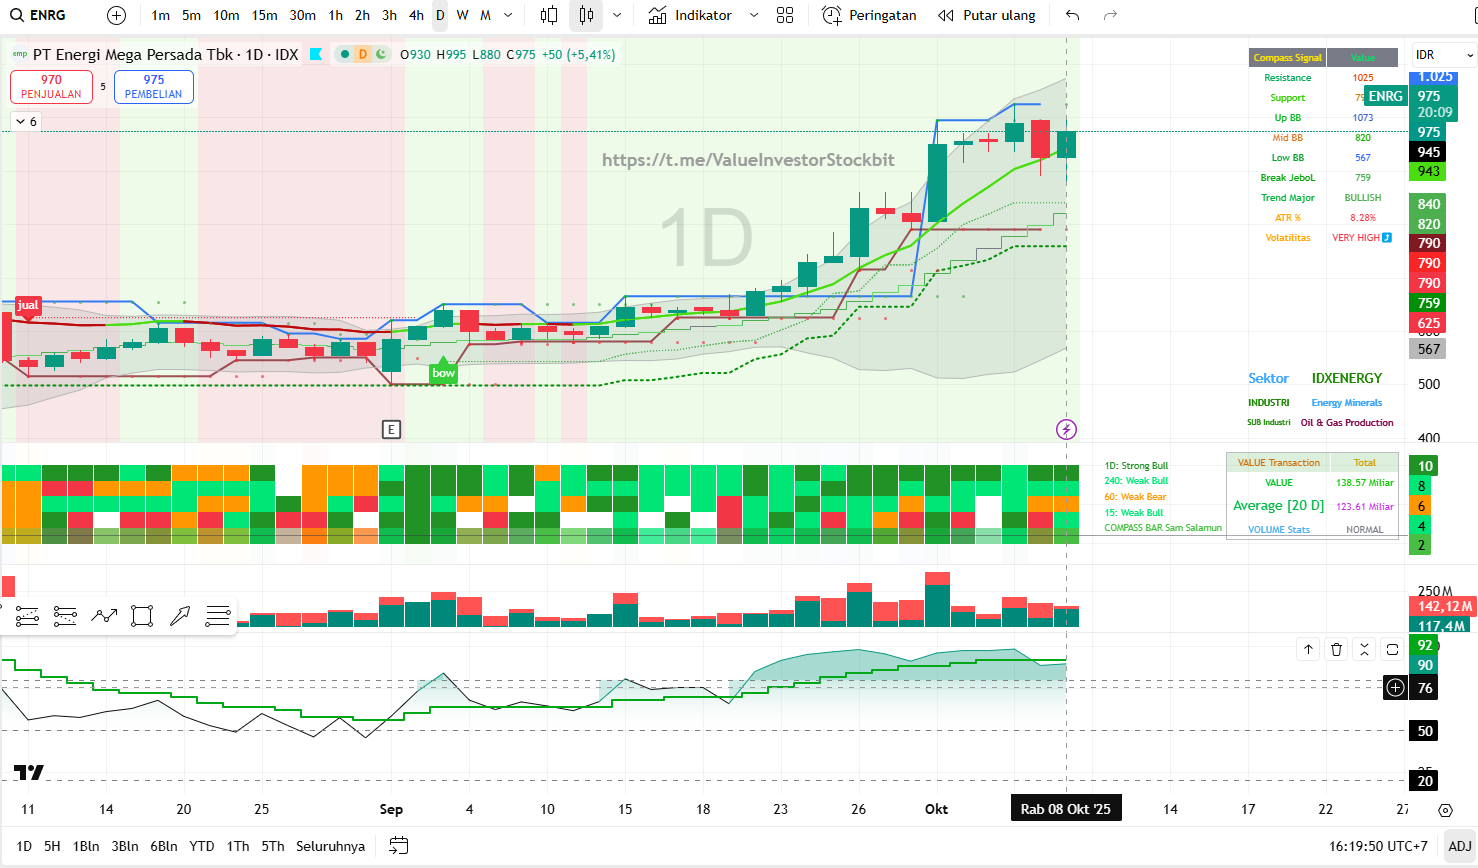
Task: Click the add symbol plus icon
Action: coord(117,15)
